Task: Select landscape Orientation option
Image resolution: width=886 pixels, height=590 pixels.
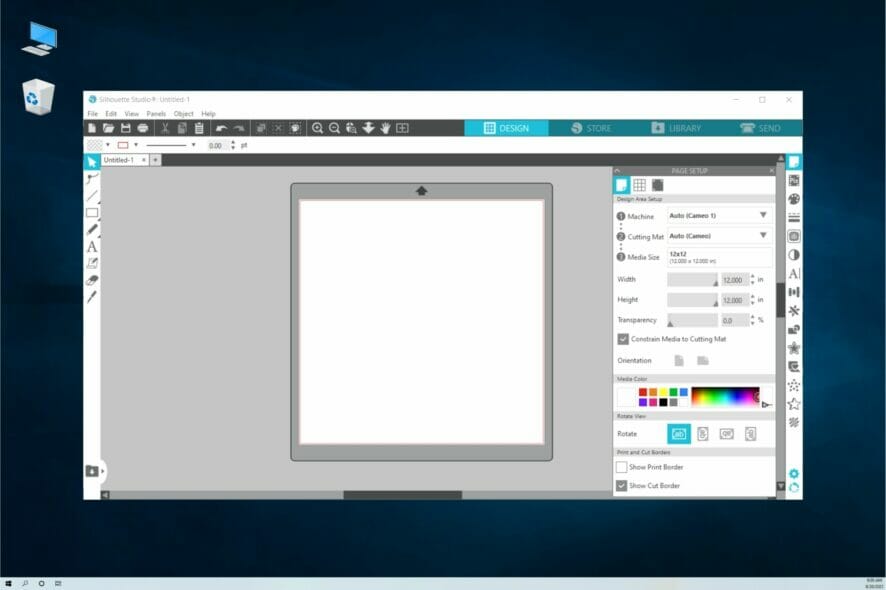Action: (702, 361)
